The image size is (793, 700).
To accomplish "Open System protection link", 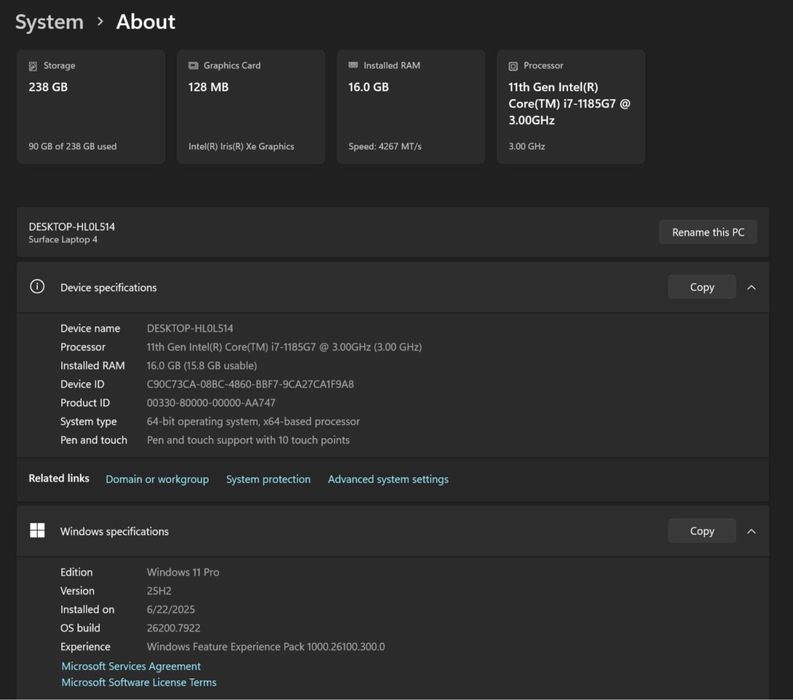I will [x=268, y=479].
